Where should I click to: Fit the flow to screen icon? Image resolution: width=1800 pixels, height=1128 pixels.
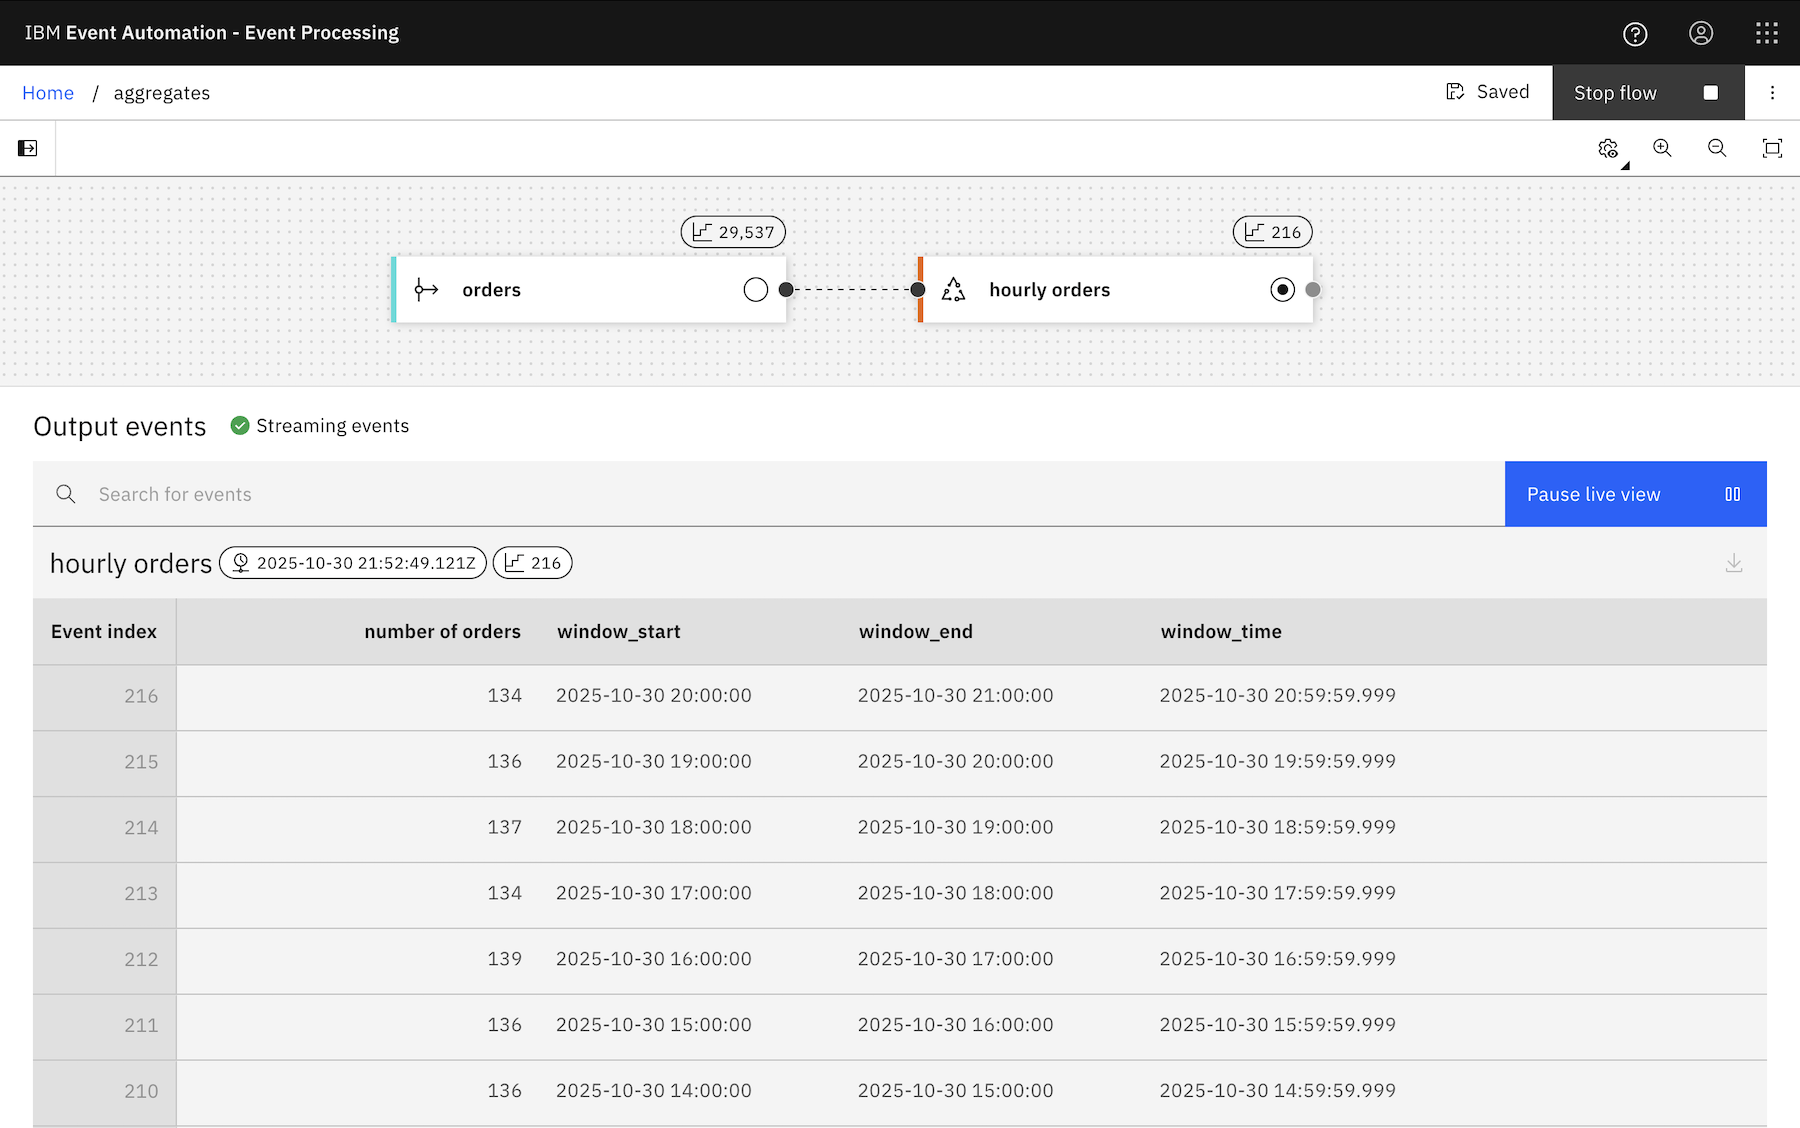(x=1772, y=148)
